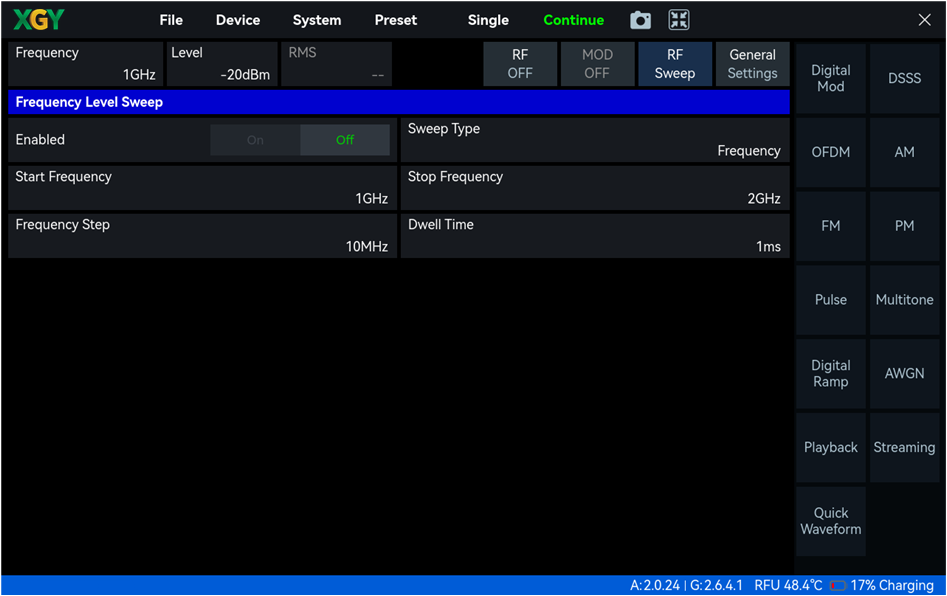The width and height of the screenshot is (947, 596).
Task: Click RFU 48.4°C temperature status
Action: pyautogui.click(x=788, y=585)
